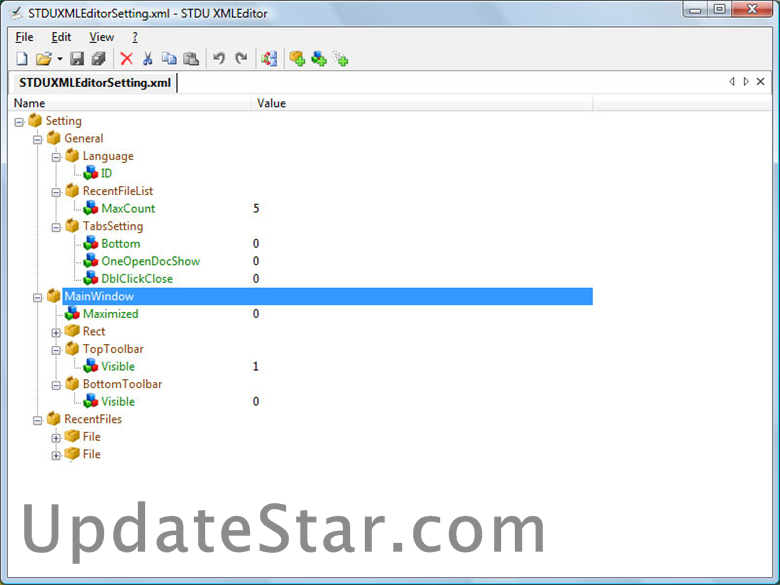Collapse the General node
The height and width of the screenshot is (585, 780).
click(x=37, y=140)
